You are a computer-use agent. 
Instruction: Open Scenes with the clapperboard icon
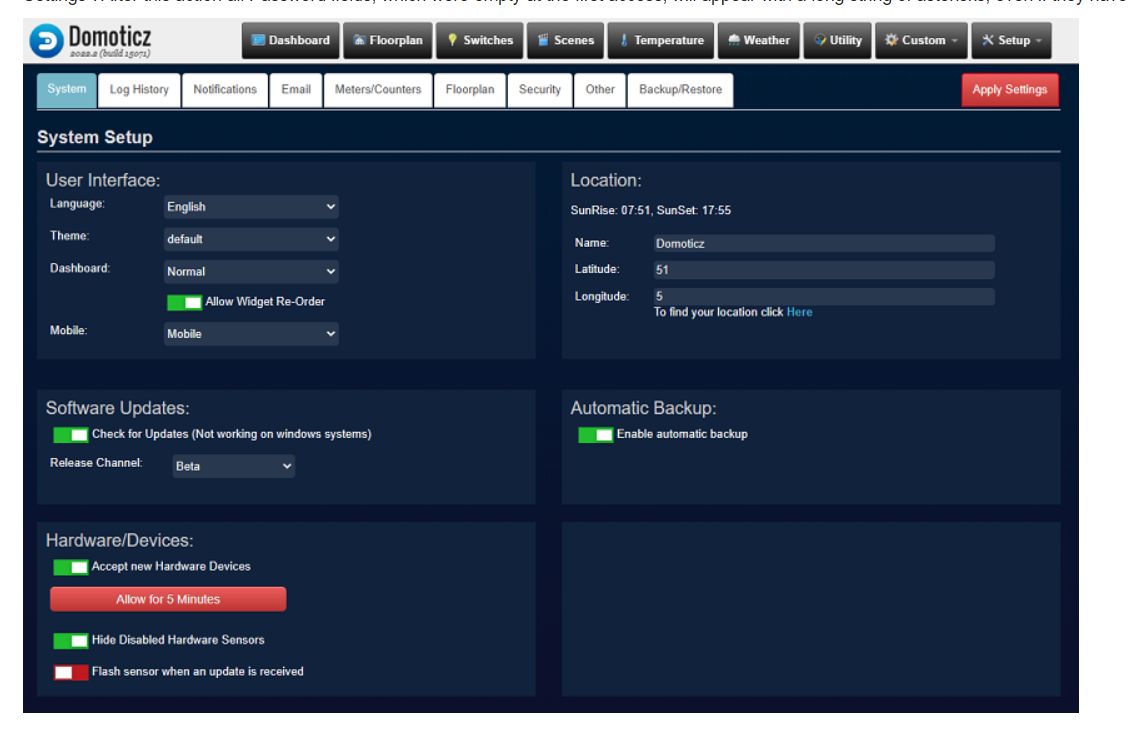565,41
